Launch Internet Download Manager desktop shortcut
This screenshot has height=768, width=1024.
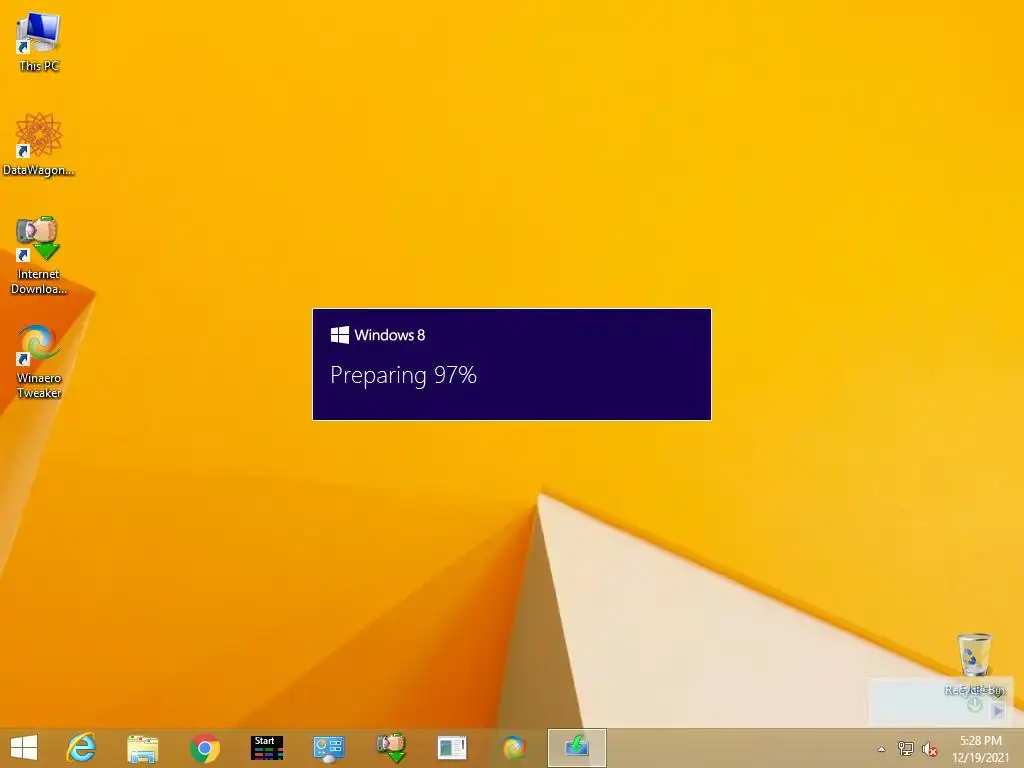39,255
